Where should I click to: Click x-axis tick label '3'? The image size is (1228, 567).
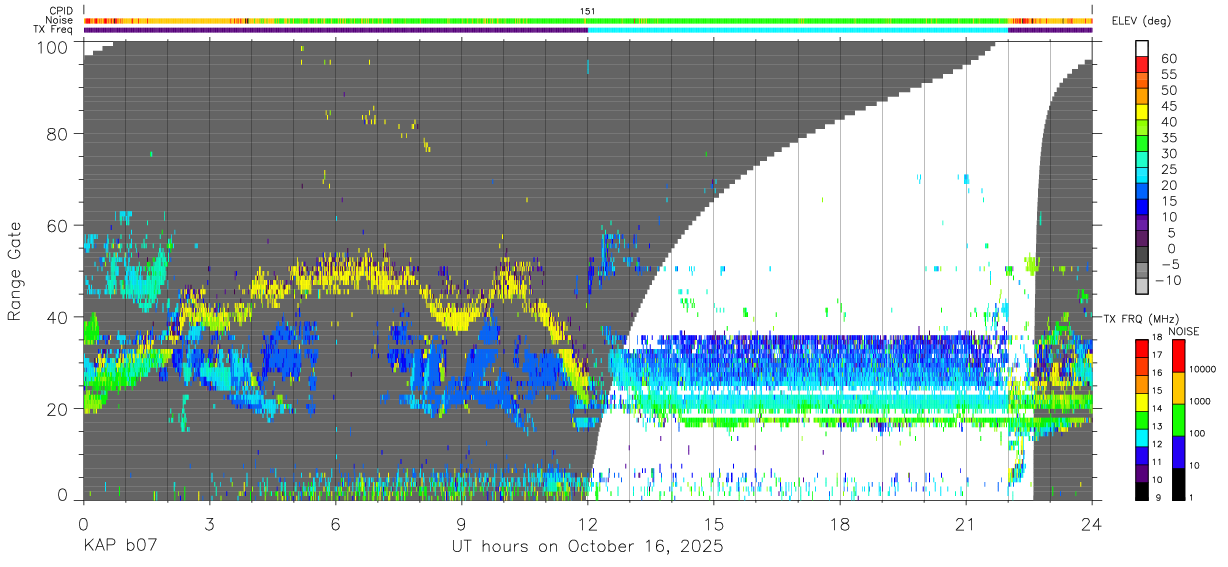tap(209, 523)
